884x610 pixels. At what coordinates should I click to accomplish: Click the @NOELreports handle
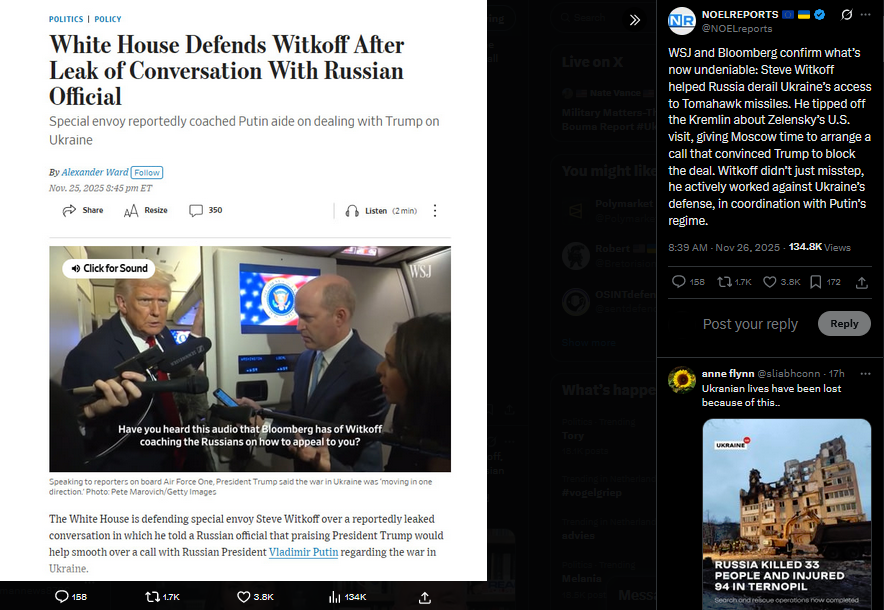[x=737, y=28]
